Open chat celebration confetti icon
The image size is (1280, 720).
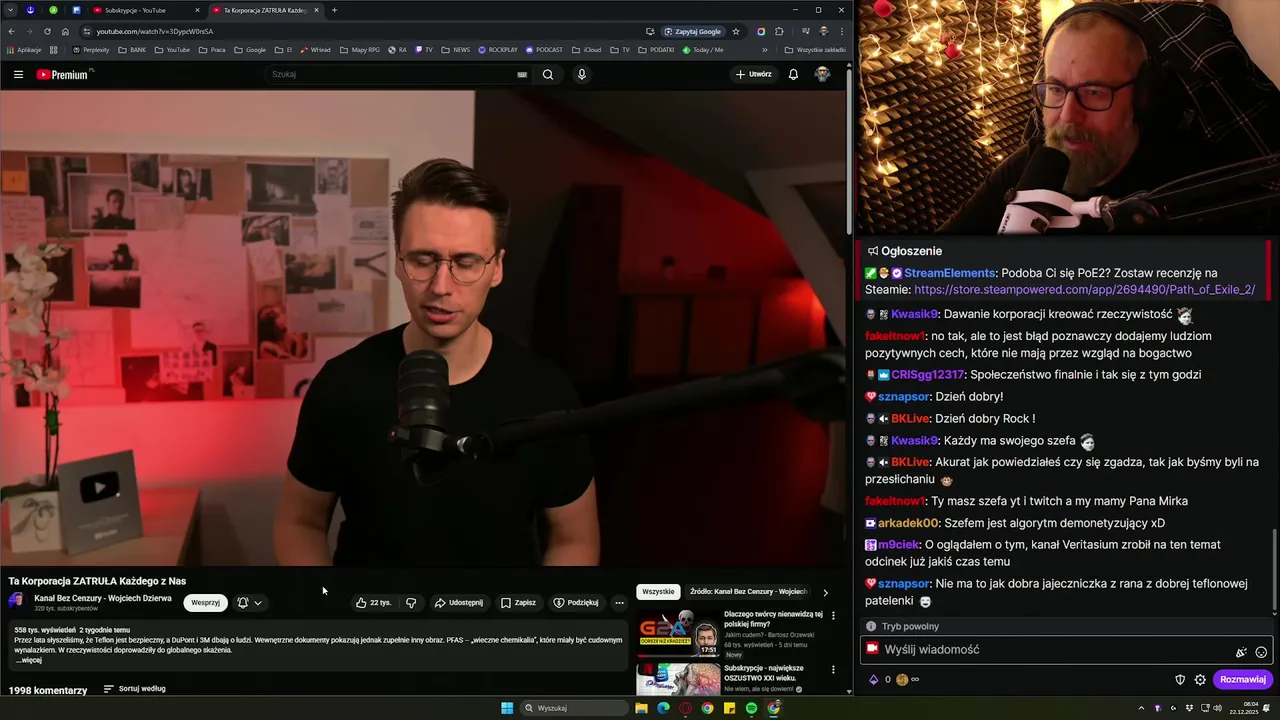point(1241,652)
